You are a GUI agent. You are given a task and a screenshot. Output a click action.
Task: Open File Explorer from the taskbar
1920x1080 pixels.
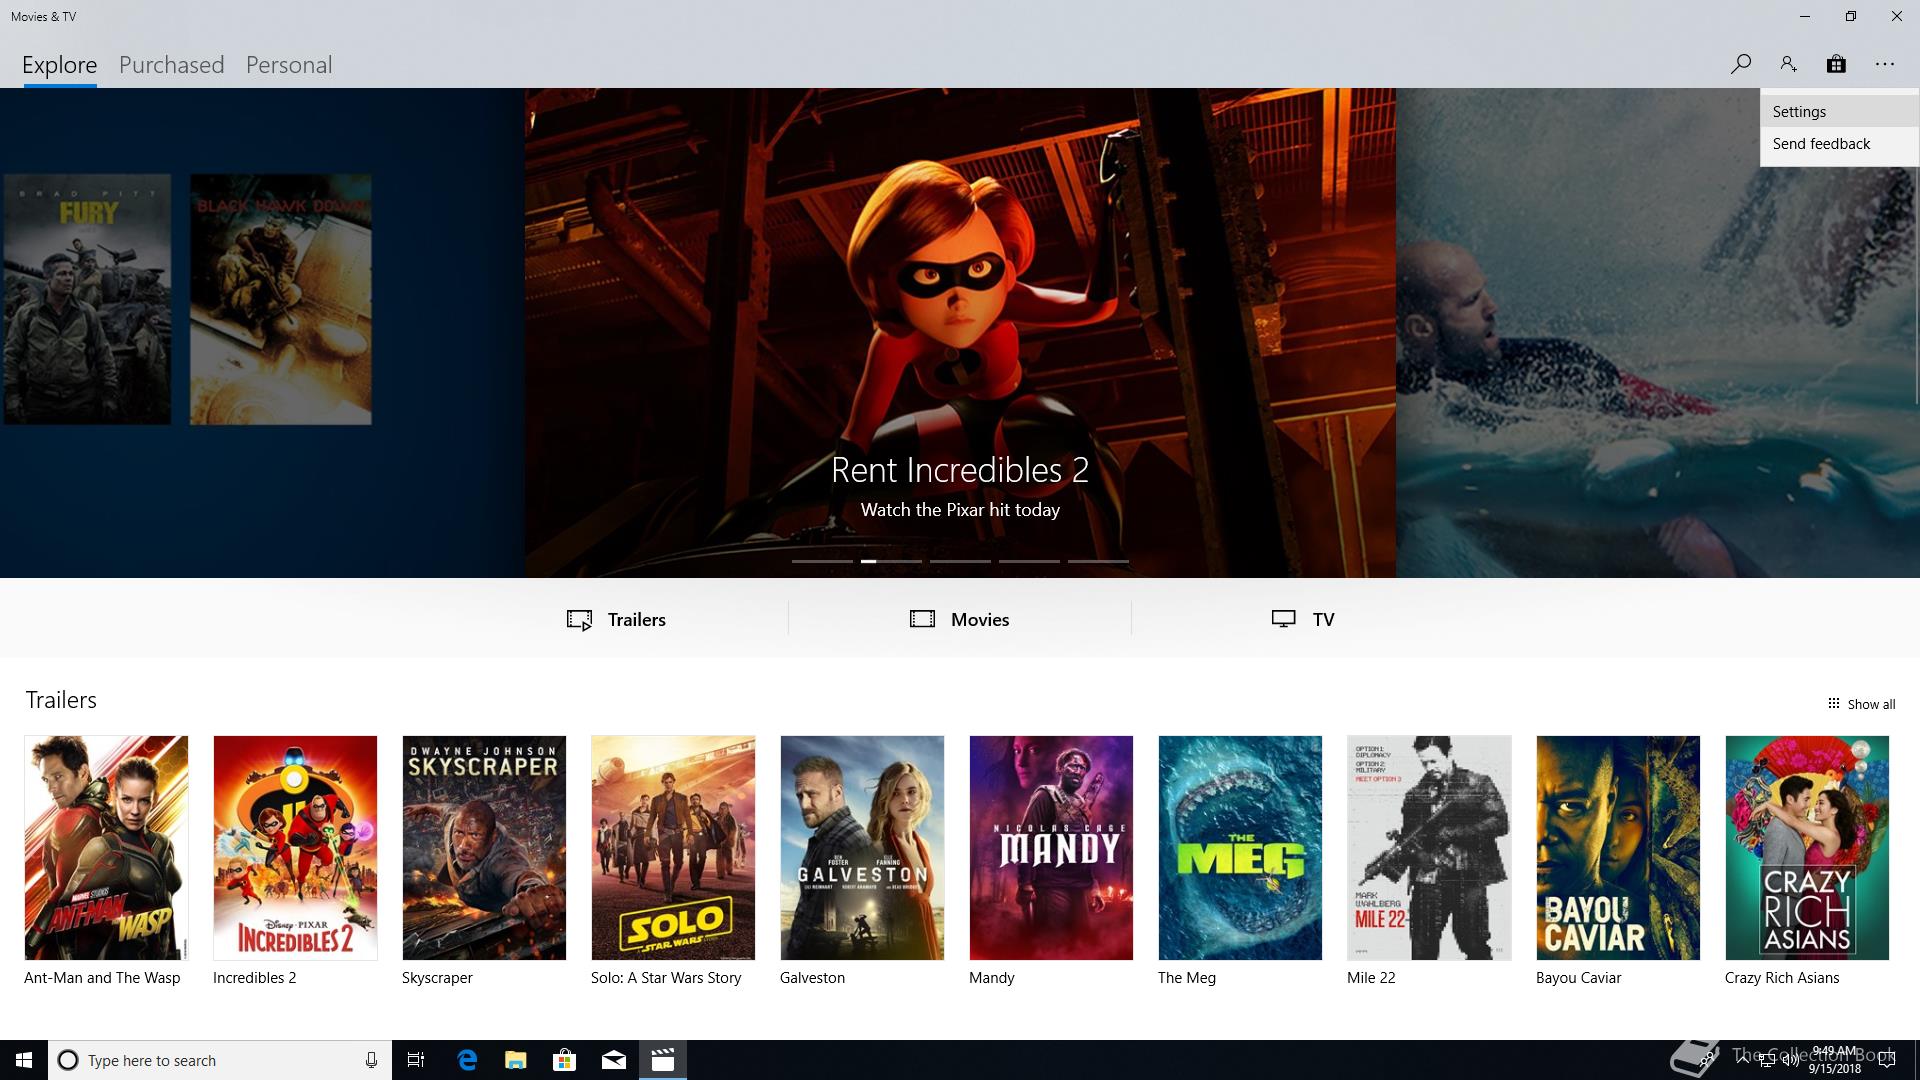[x=516, y=1060]
